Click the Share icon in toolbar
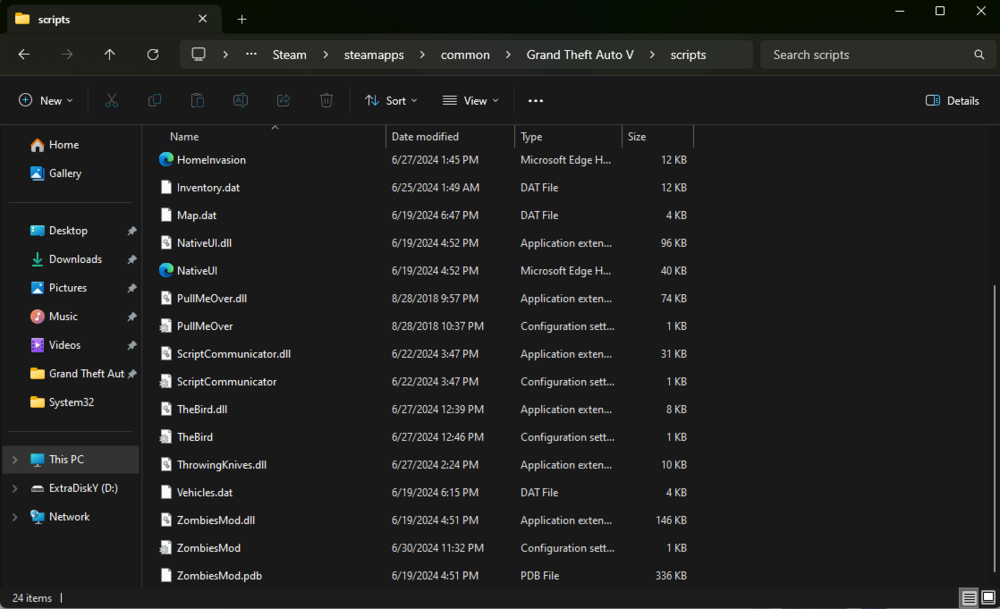1000x609 pixels. pos(283,101)
